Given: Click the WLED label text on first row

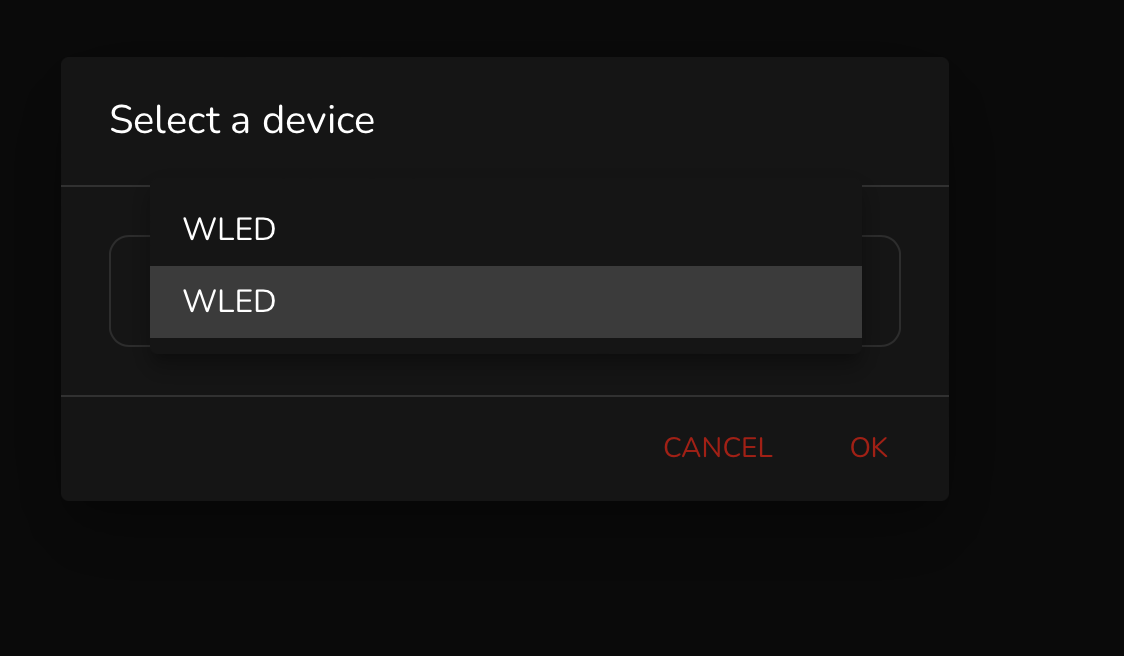Looking at the screenshot, I should coord(228,229).
